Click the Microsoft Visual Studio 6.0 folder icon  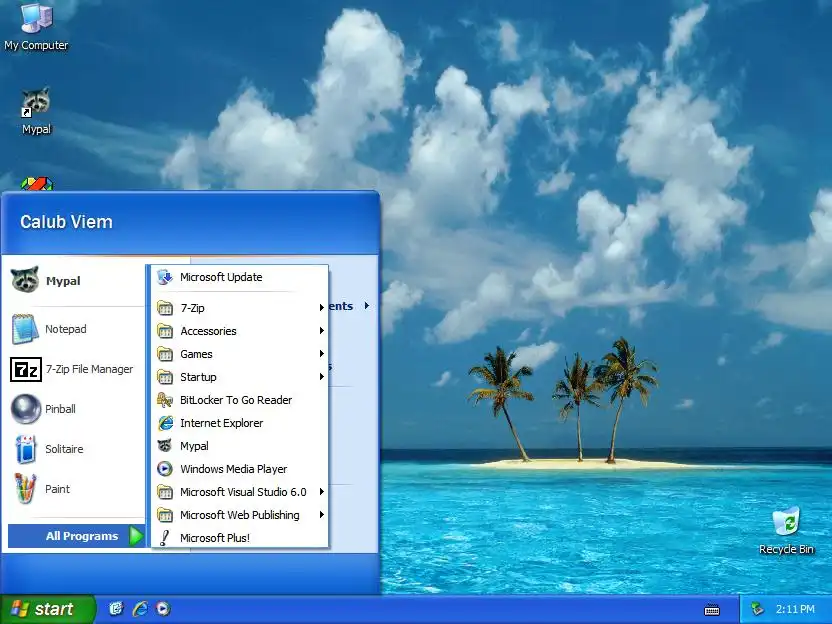click(165, 492)
